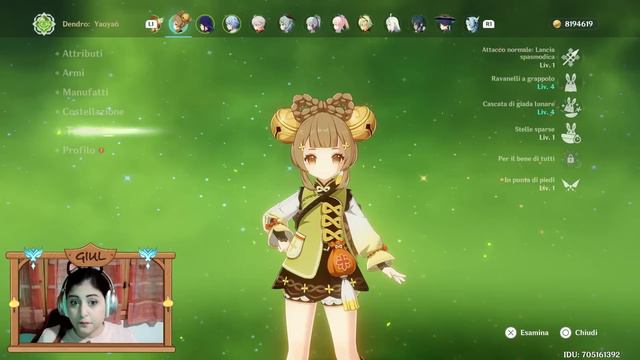
Task: Click the locked Per il bene di tutti icon
Action: (x=571, y=159)
